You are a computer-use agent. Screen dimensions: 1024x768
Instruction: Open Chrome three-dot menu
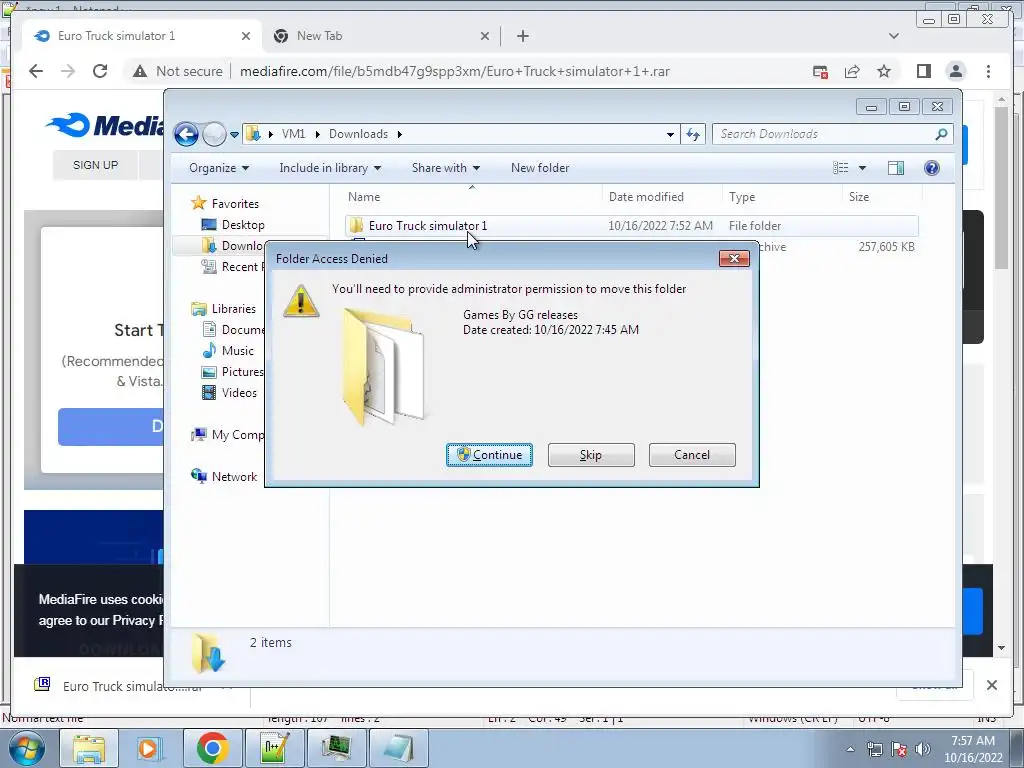click(988, 71)
